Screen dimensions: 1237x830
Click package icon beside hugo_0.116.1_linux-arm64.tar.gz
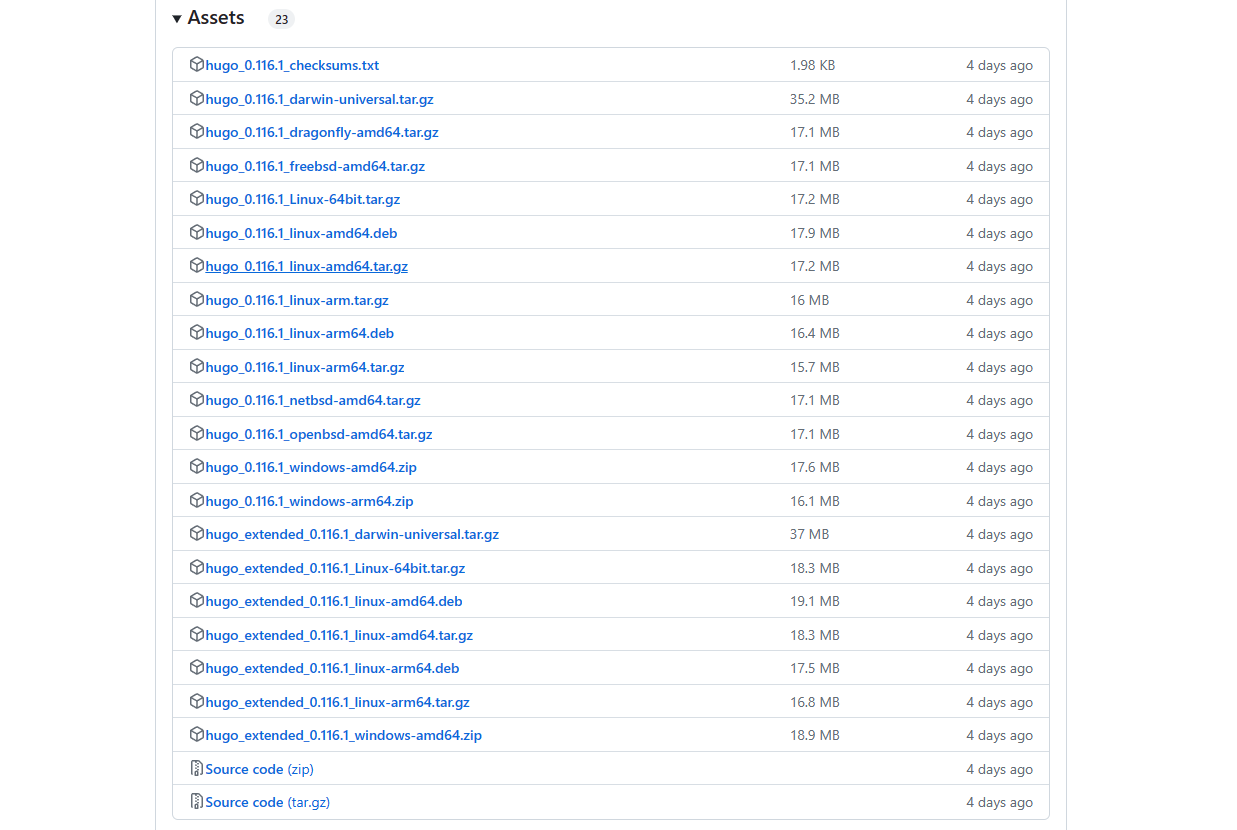(197, 367)
